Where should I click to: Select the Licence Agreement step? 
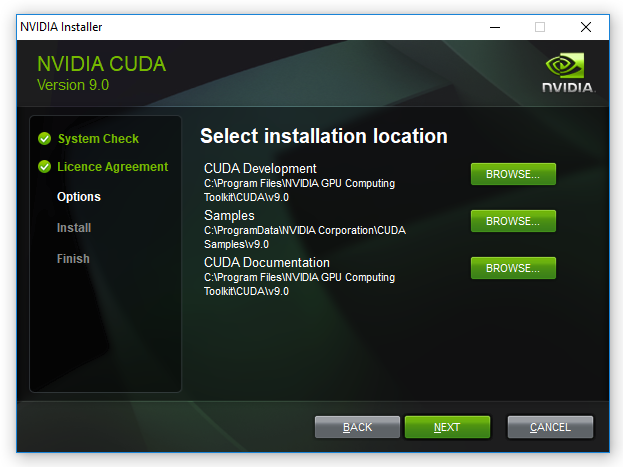click(112, 167)
